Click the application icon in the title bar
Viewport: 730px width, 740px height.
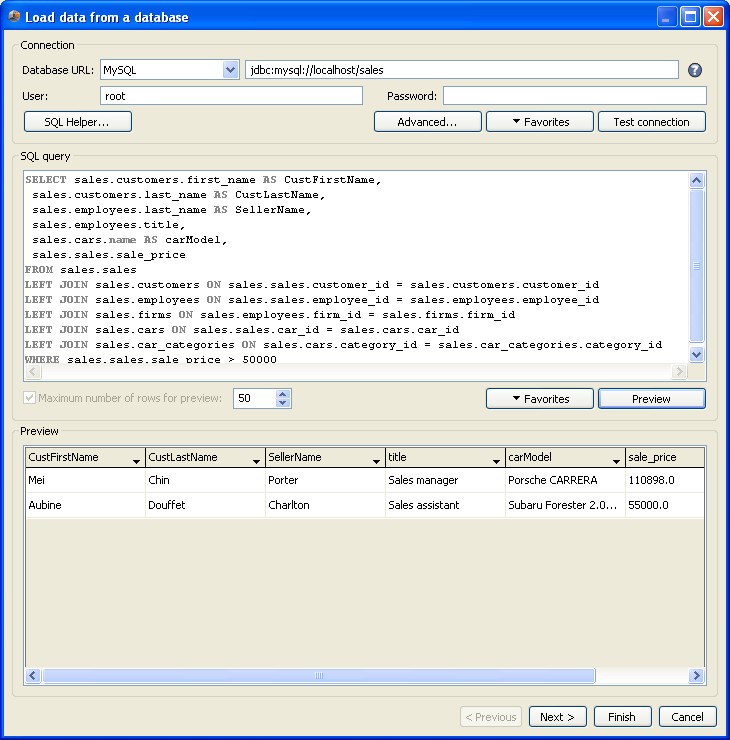14,17
